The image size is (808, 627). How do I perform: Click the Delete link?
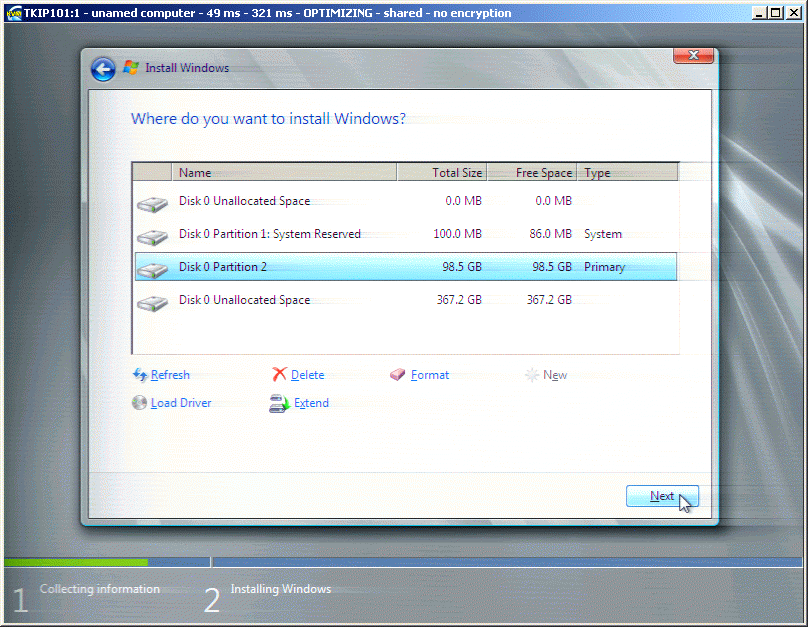[x=308, y=375]
